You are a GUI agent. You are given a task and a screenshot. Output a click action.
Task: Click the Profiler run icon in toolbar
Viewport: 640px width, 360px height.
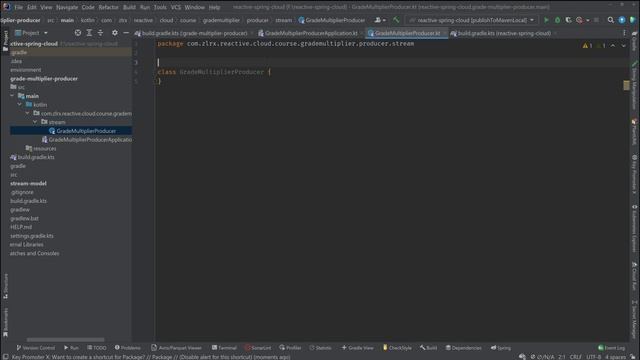[579, 20]
